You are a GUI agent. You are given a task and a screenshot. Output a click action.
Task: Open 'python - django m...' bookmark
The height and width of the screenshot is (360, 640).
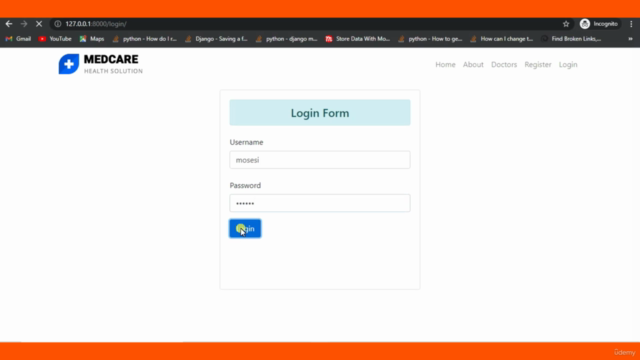[x=287, y=39]
